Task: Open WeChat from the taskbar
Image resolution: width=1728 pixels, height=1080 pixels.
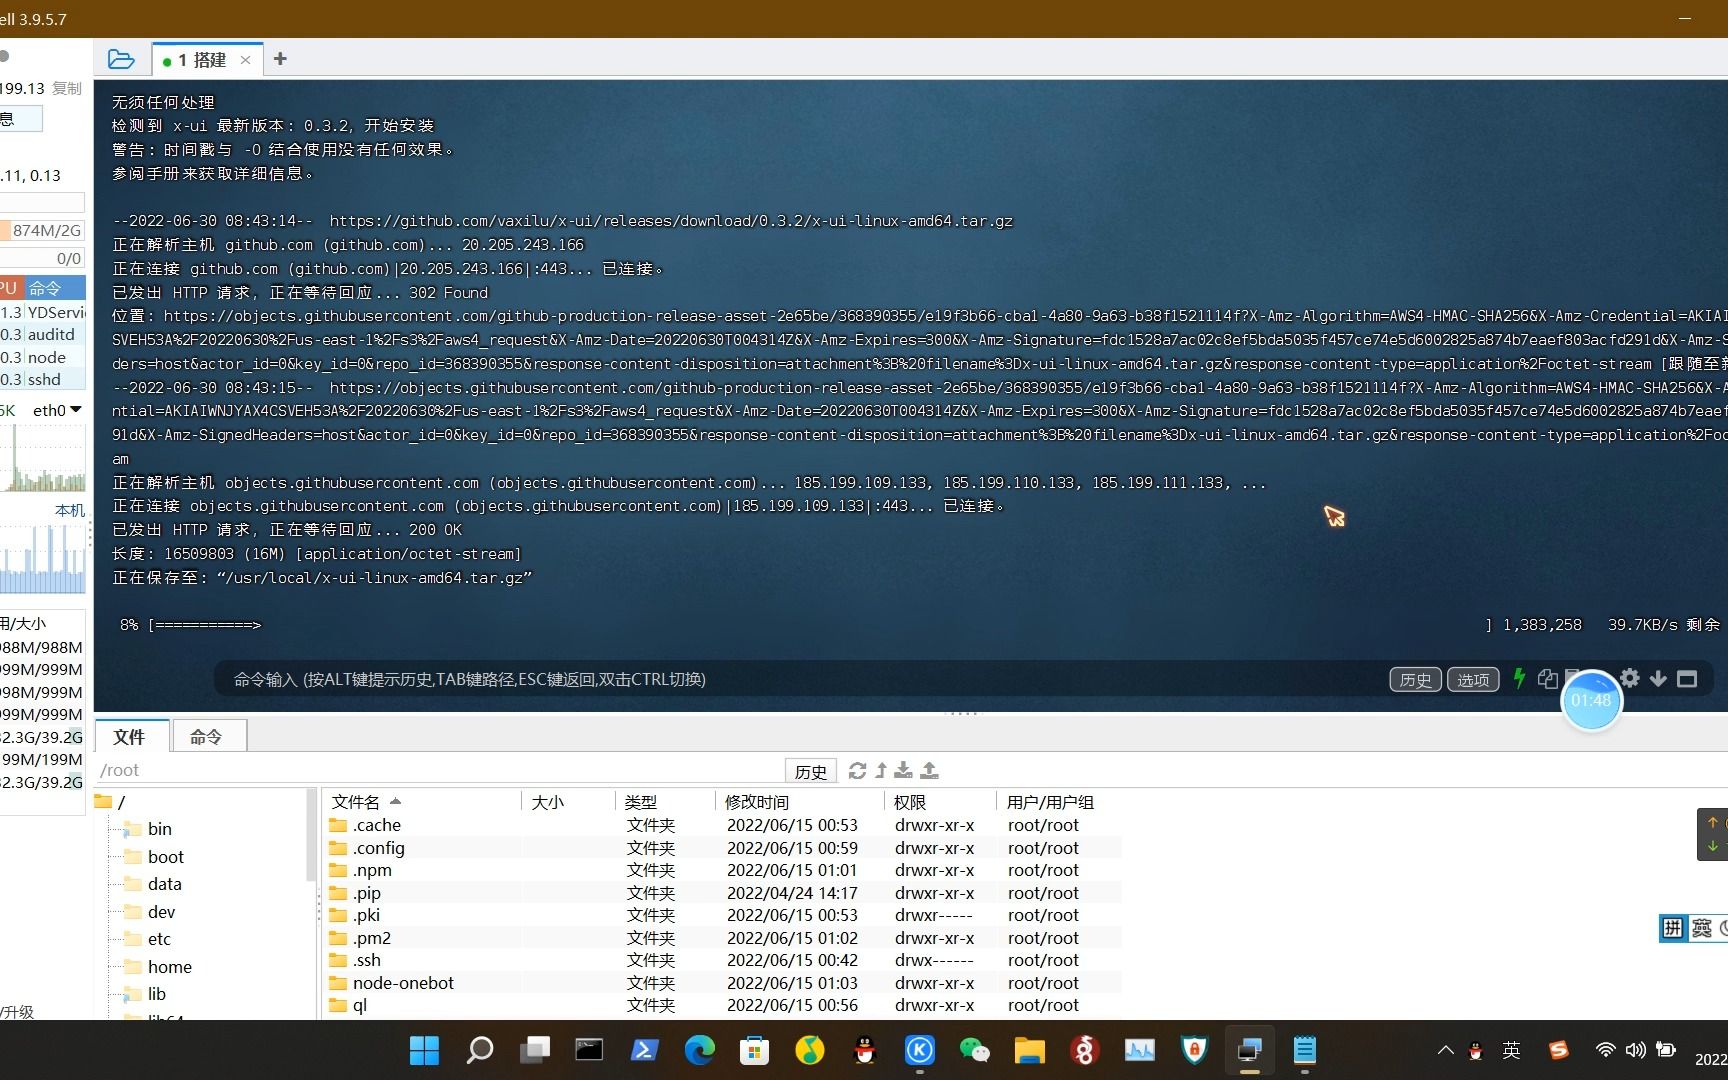Action: (x=975, y=1051)
